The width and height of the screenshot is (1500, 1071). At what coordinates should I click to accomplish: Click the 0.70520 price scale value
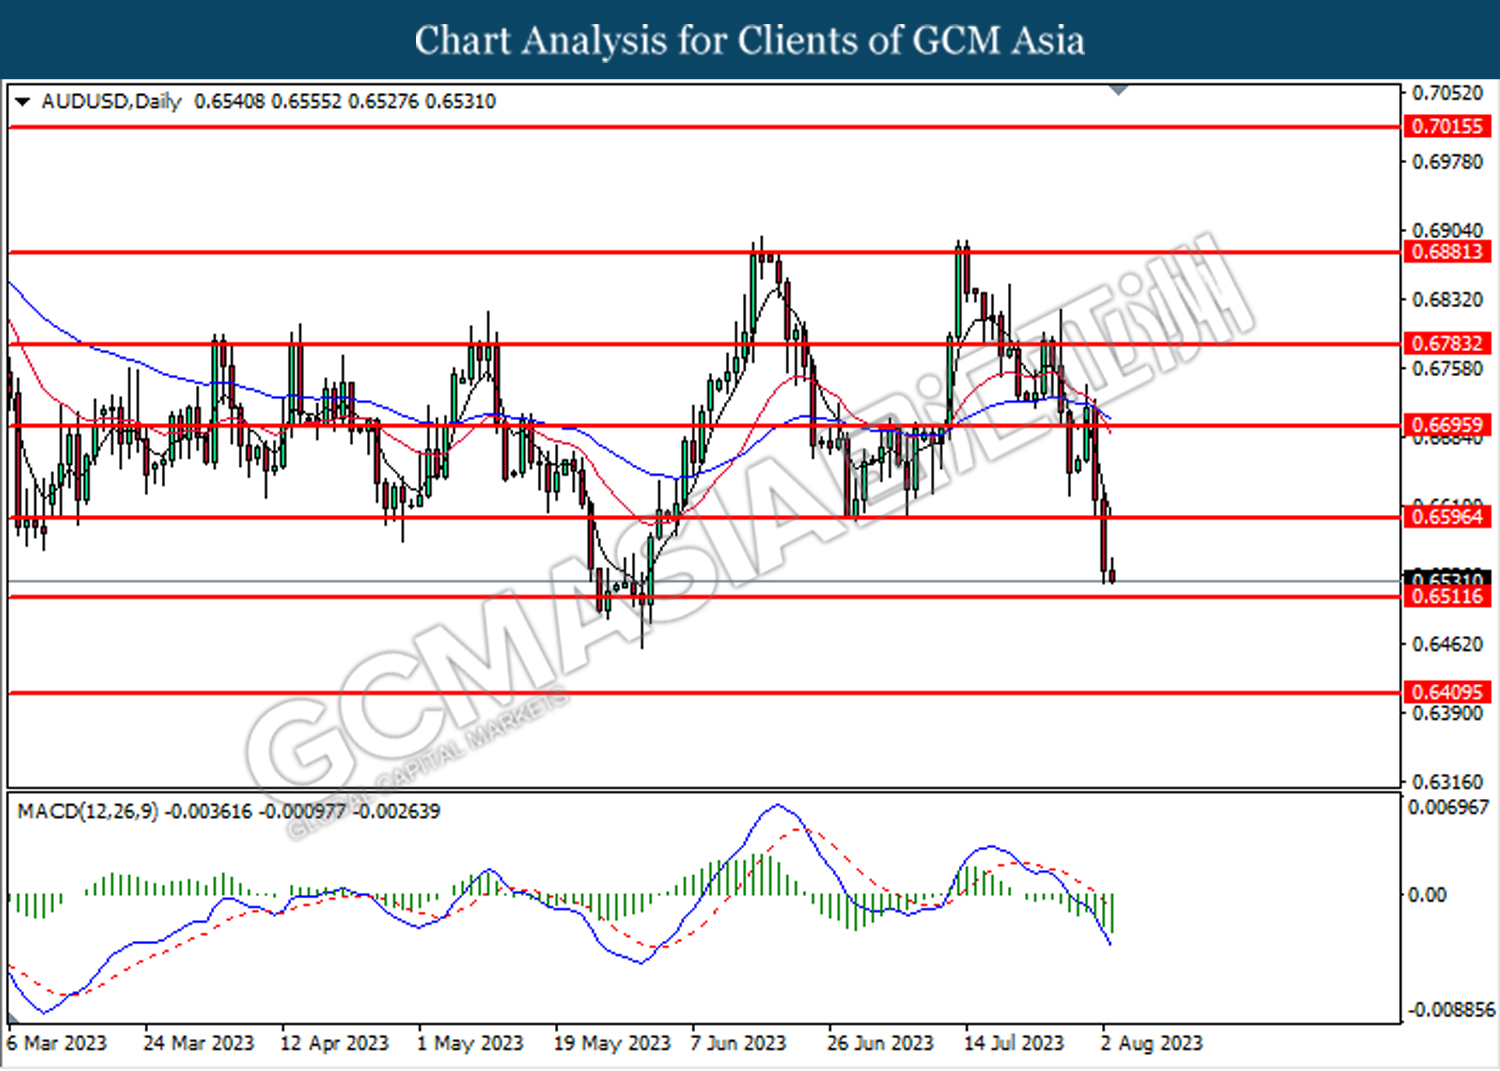[x=1447, y=93]
